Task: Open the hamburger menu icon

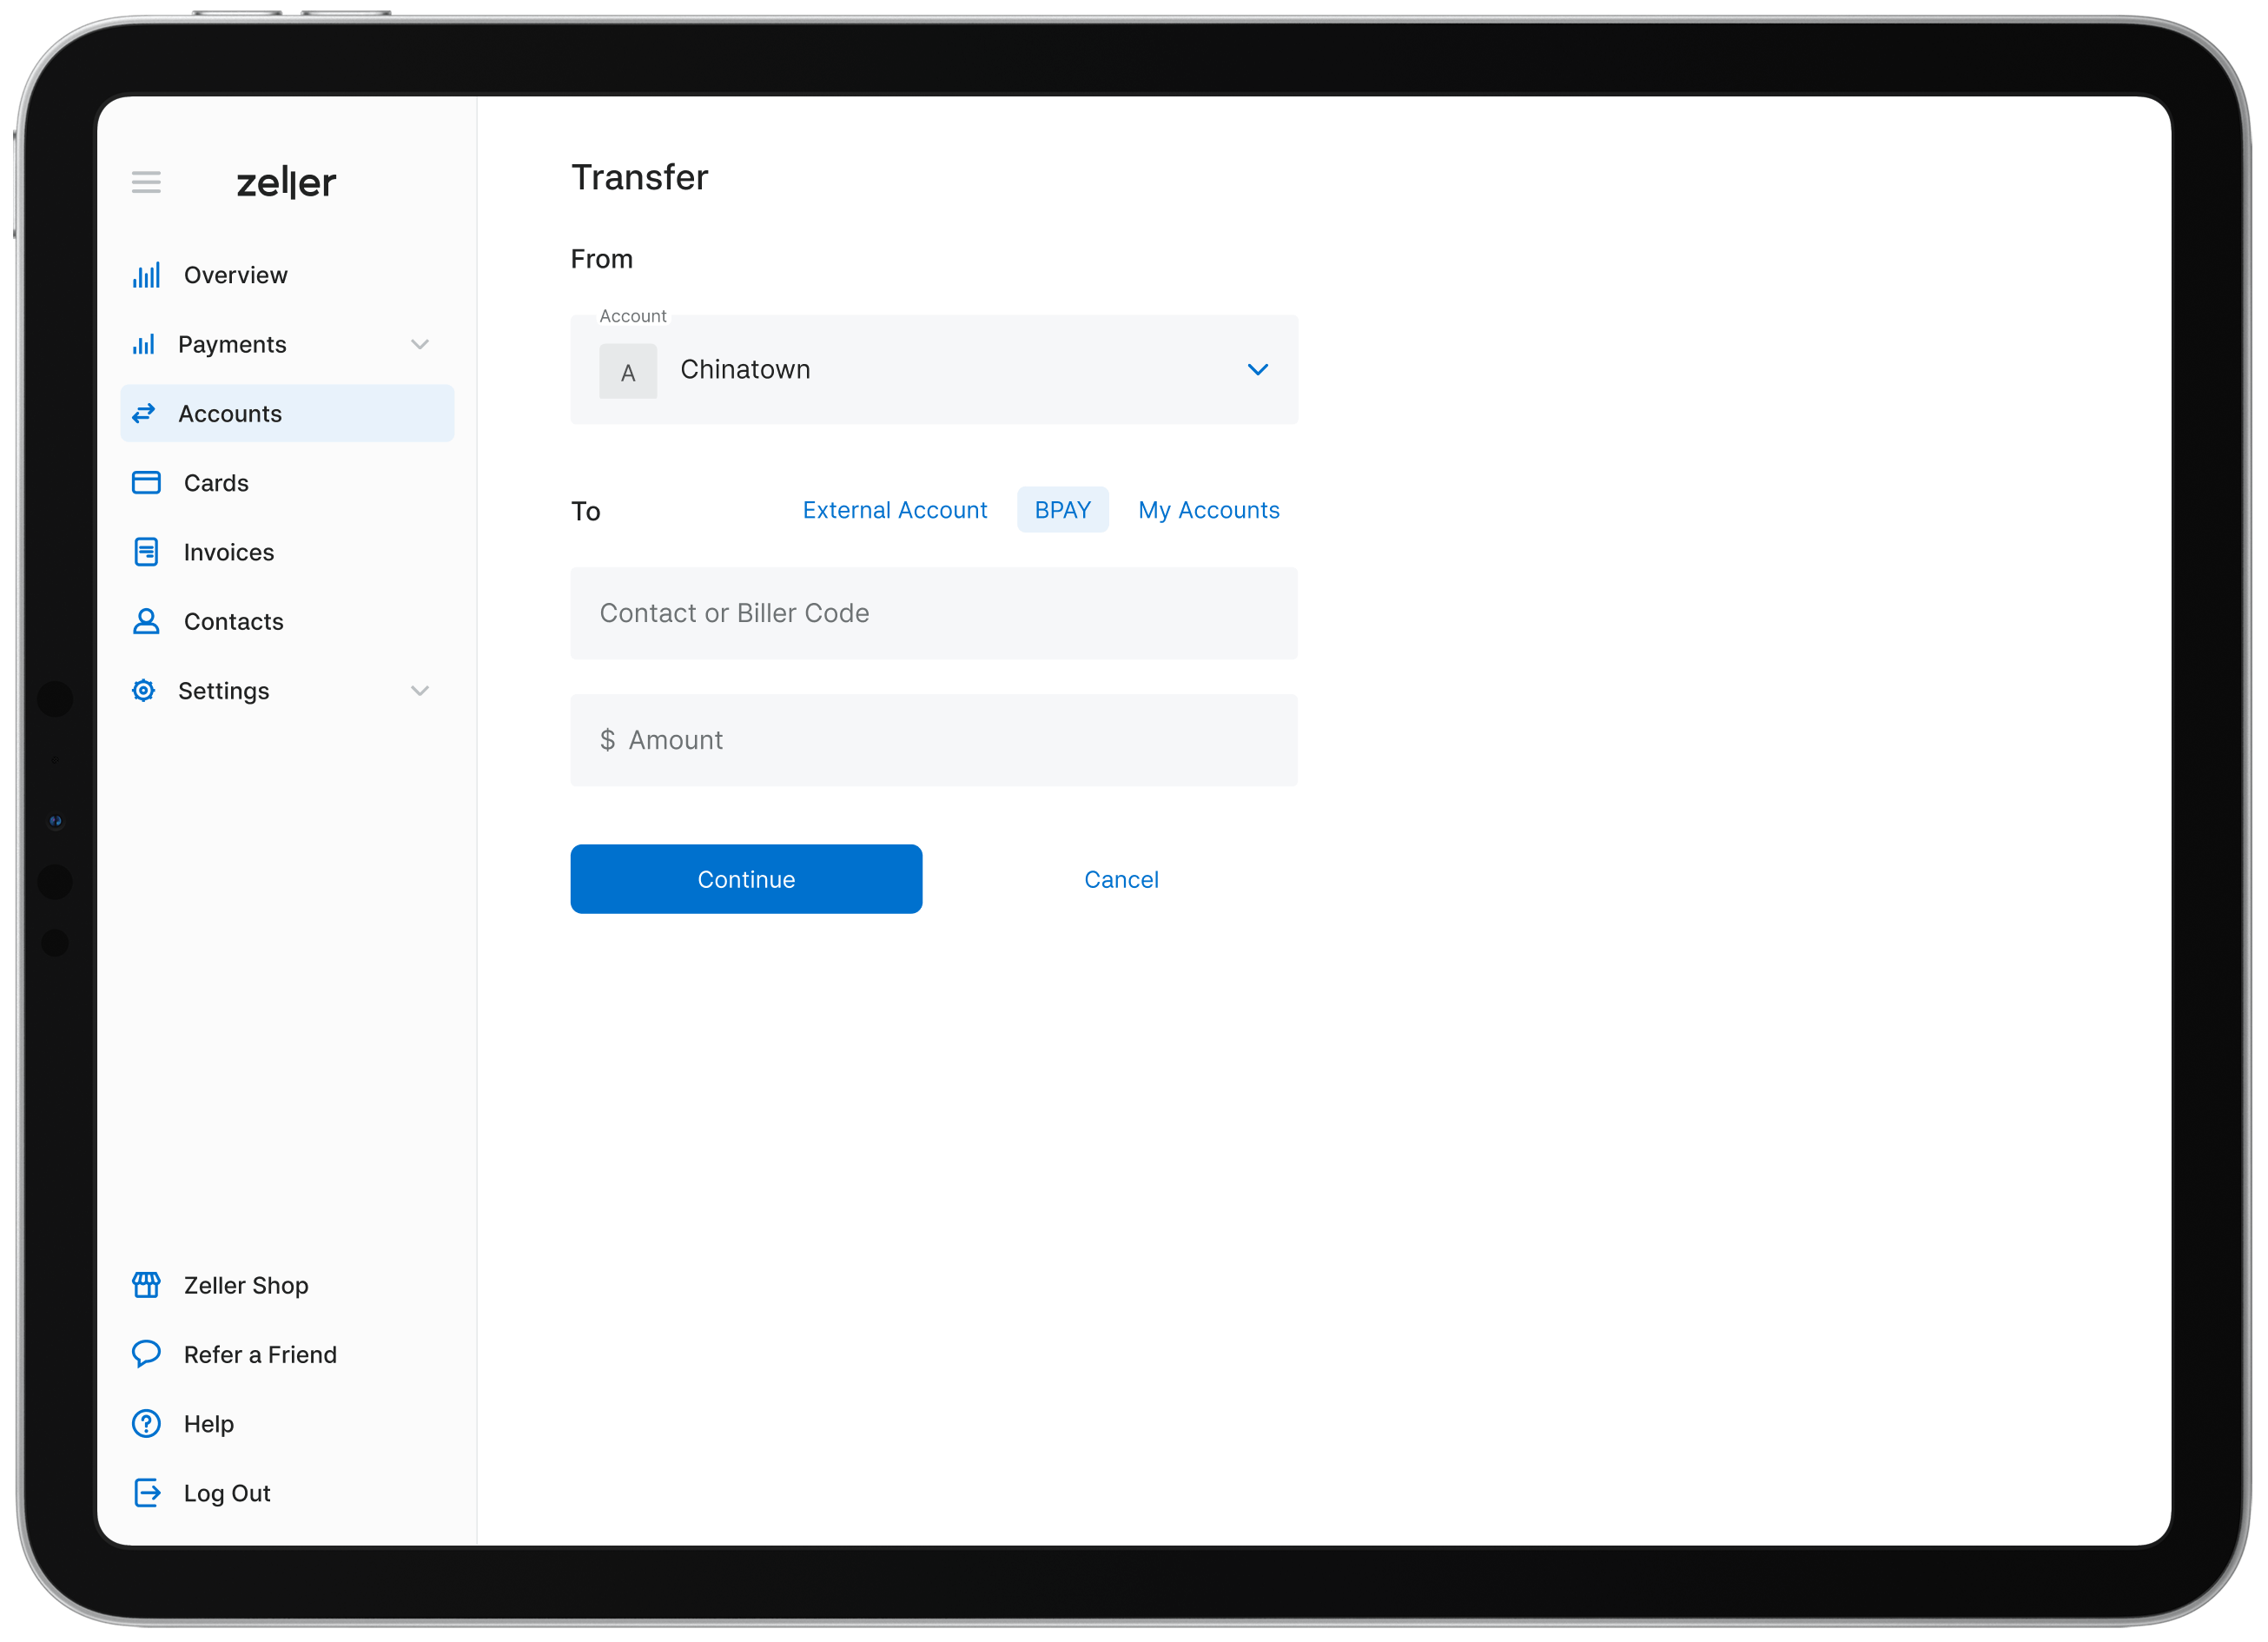Action: pyautogui.click(x=146, y=182)
